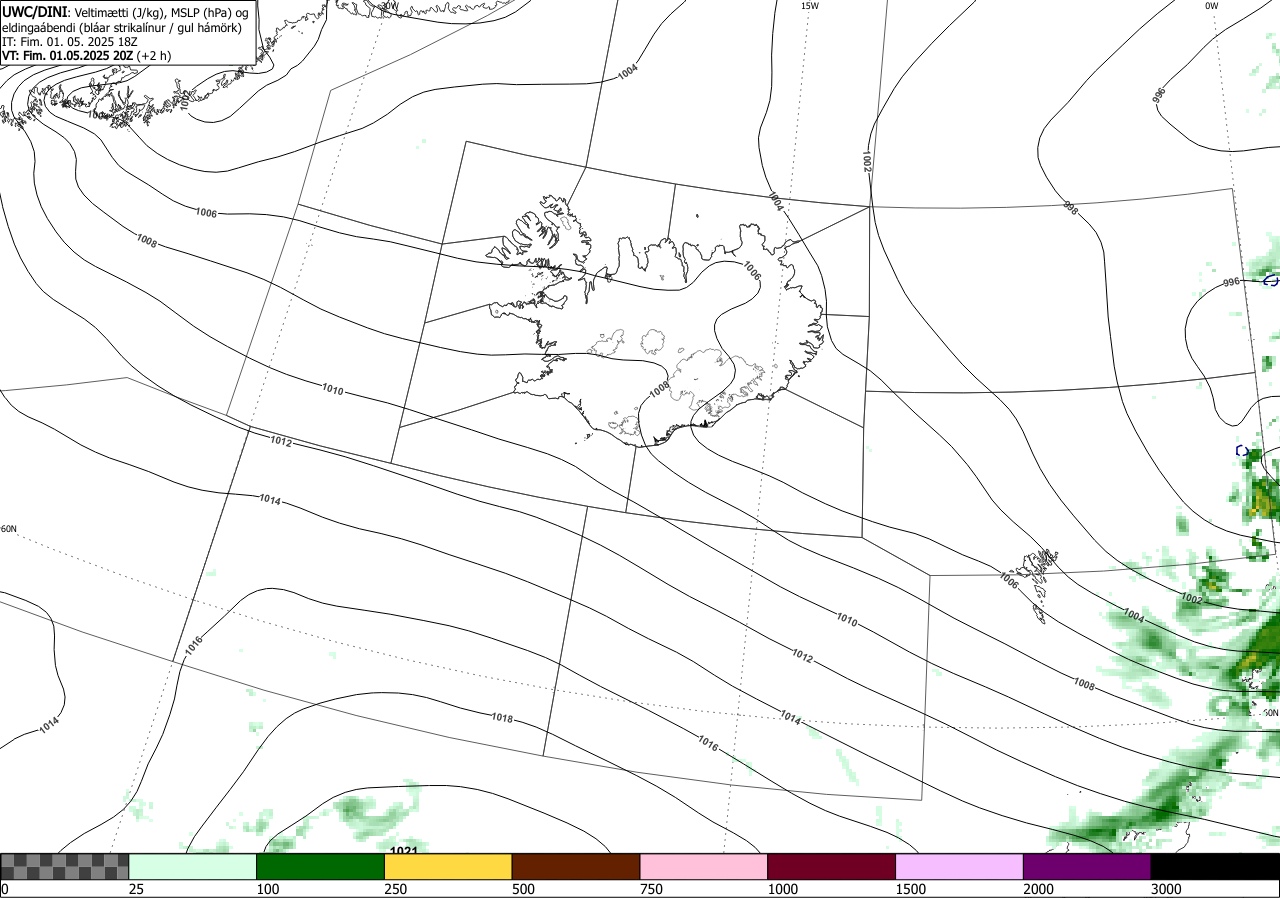The image size is (1280, 898).
Task: Click the 1018 isobar label
Action: [503, 718]
